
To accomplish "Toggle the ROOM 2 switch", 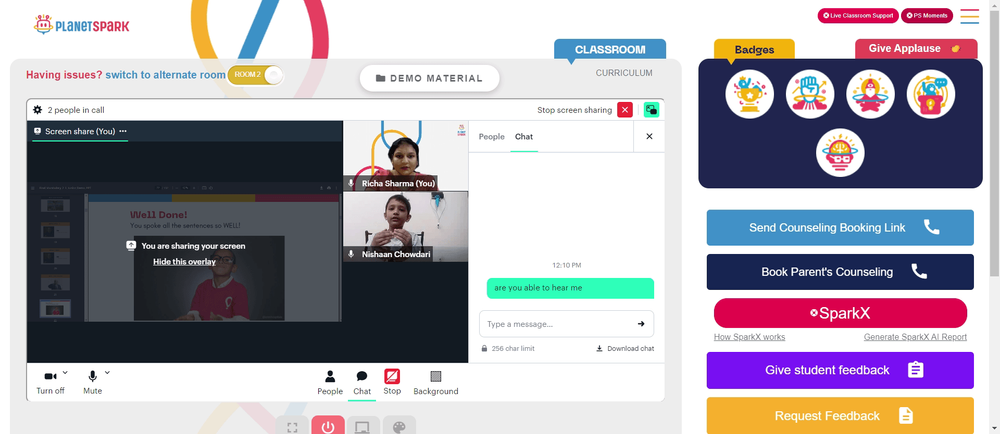I will pyautogui.click(x=255, y=75).
